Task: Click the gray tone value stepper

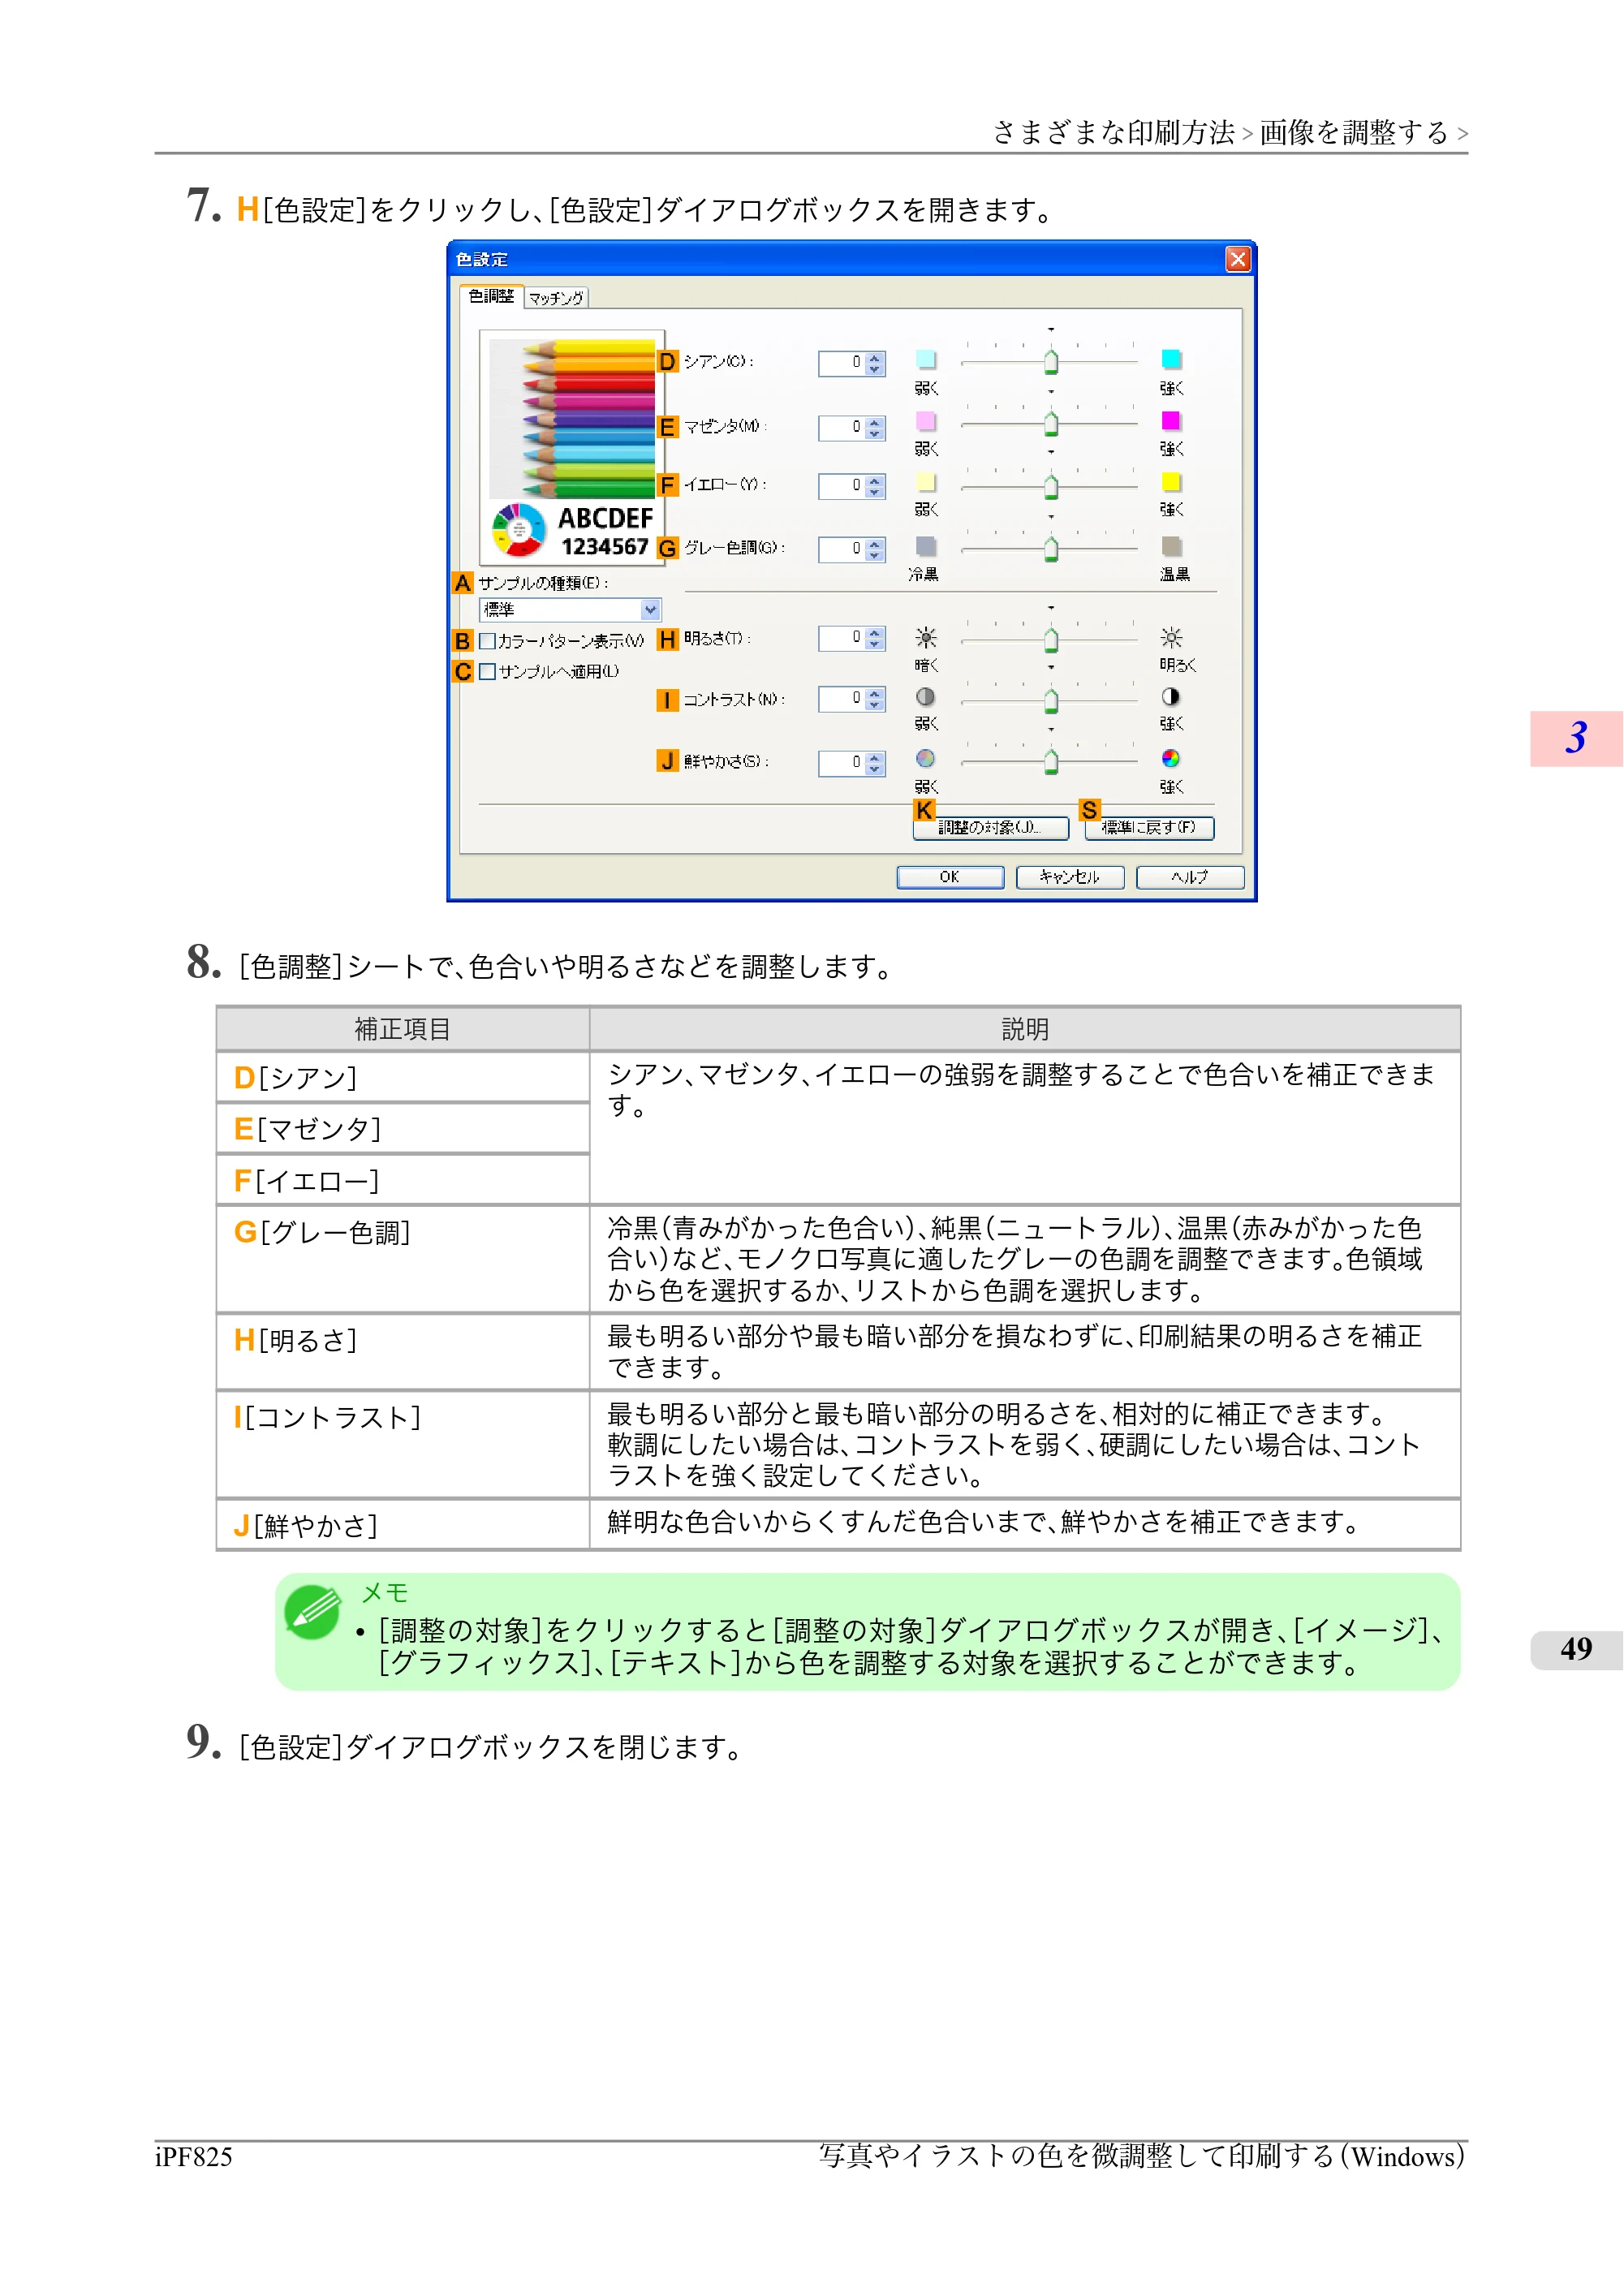Action: point(875,549)
